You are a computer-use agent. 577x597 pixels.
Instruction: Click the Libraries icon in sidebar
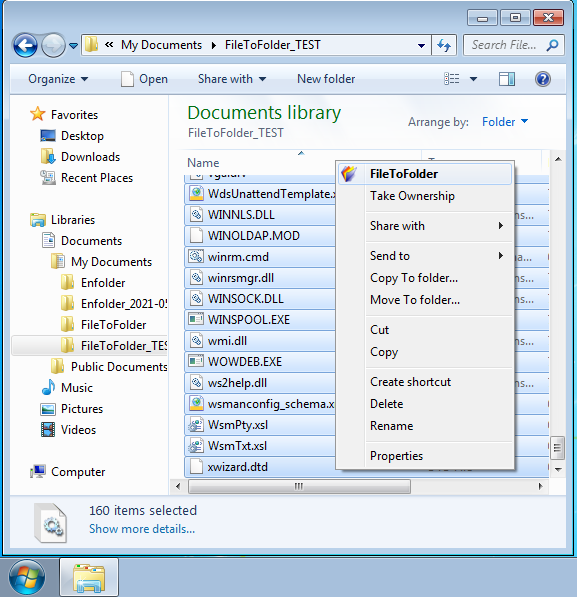pyautogui.click(x=38, y=220)
